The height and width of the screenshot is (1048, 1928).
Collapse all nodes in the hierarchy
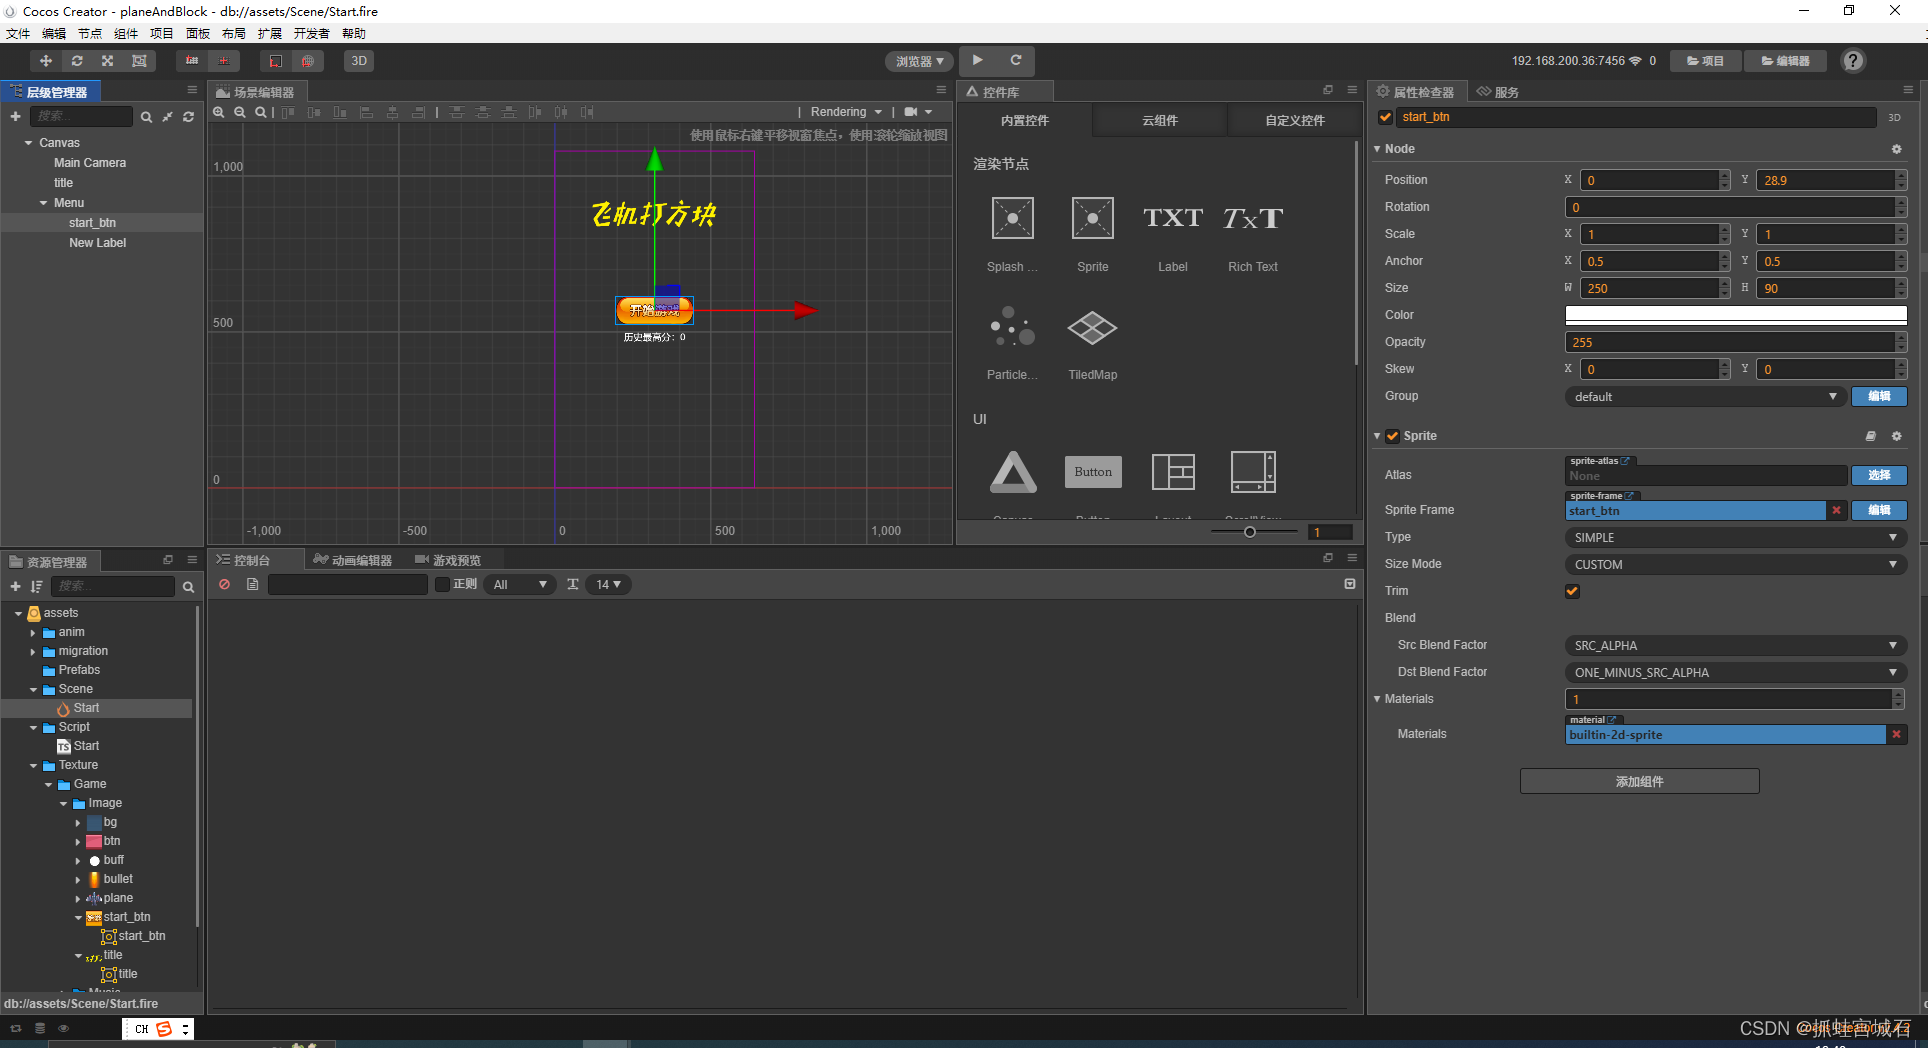167,117
